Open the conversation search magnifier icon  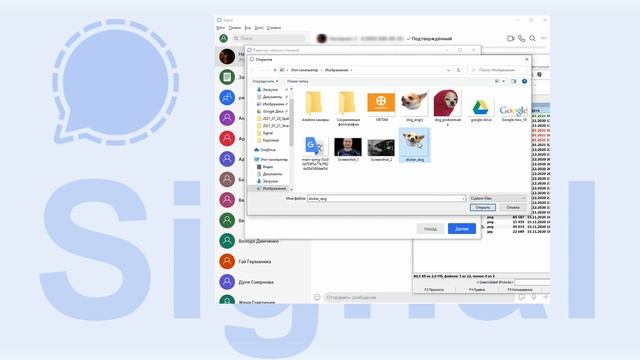pyautogui.click(x=532, y=38)
